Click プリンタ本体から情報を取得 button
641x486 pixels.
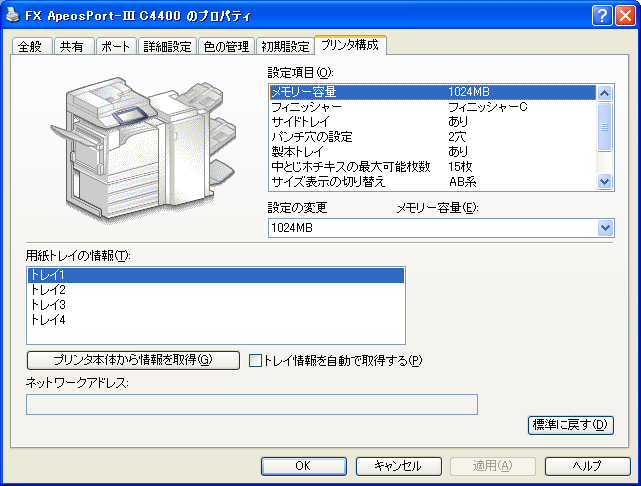pyautogui.click(x=133, y=360)
